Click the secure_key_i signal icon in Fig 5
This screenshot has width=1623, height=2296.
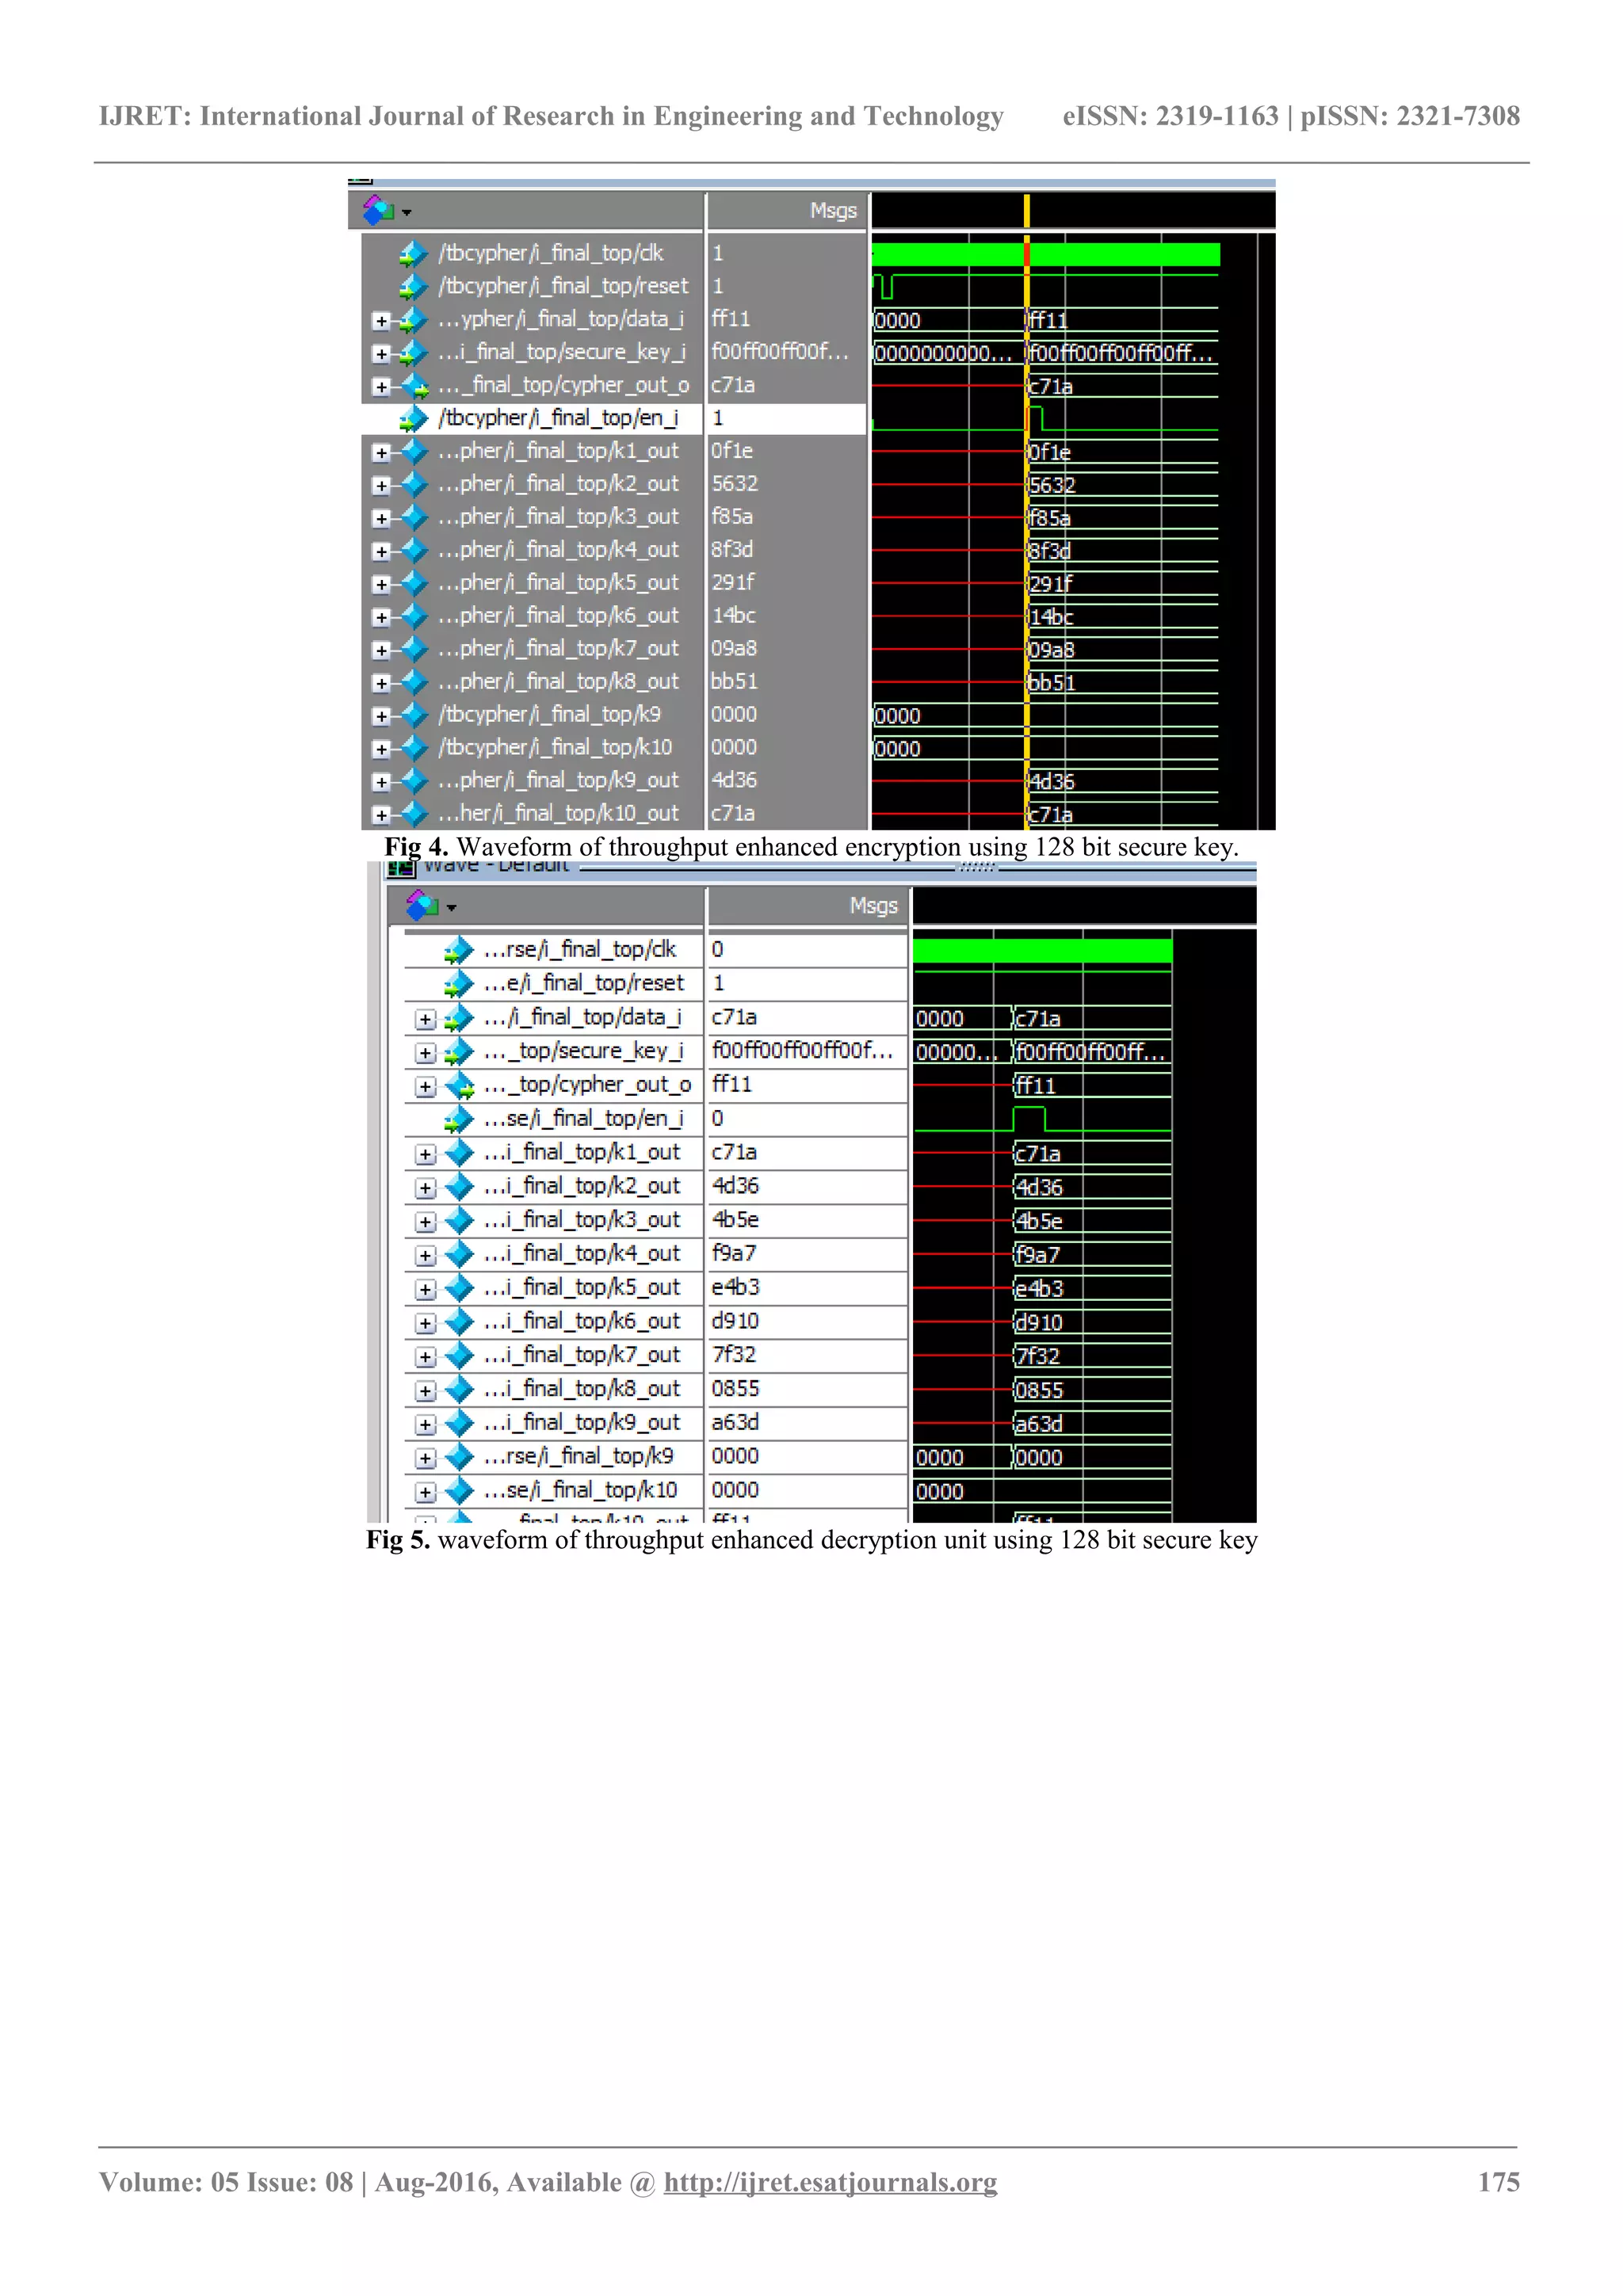(458, 1052)
